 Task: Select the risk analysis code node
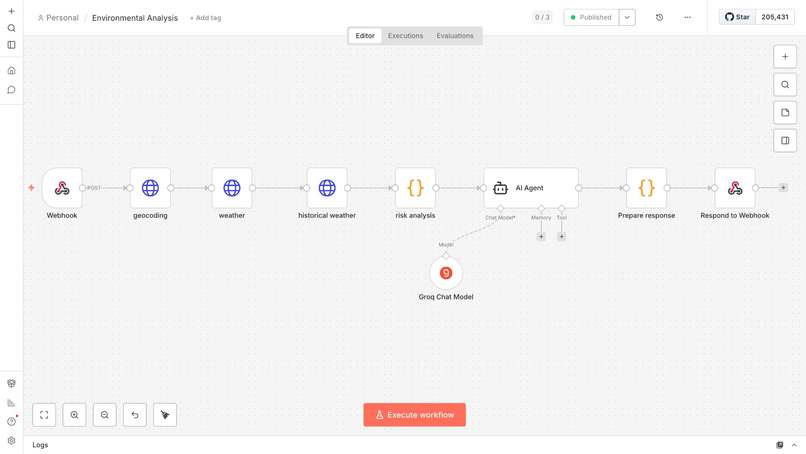point(415,188)
